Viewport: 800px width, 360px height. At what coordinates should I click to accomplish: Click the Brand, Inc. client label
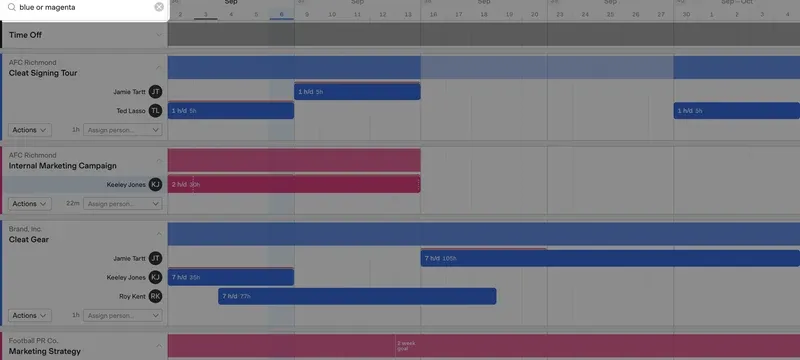[25, 229]
